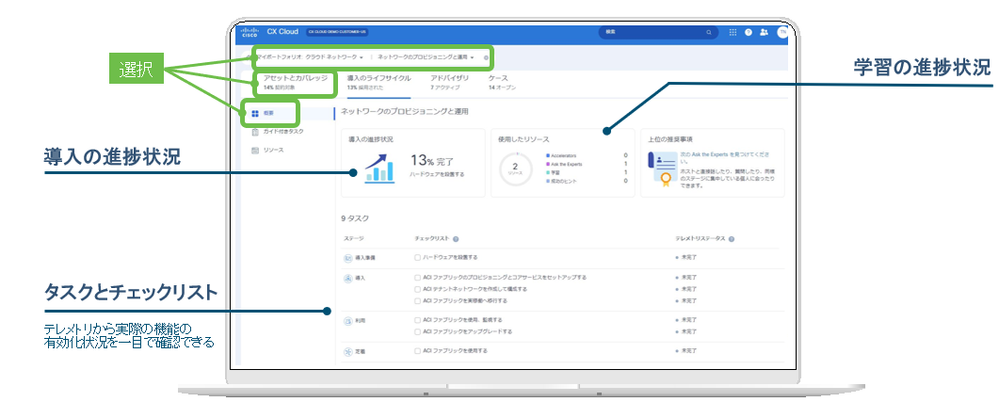
Task: Select ガイド付きタスク in the left sidebar
Action: [282, 132]
